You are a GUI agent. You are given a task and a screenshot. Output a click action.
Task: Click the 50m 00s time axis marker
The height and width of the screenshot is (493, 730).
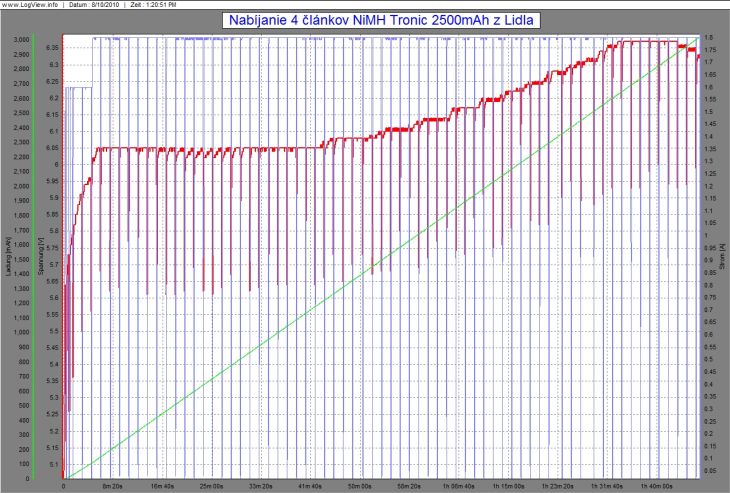point(360,485)
